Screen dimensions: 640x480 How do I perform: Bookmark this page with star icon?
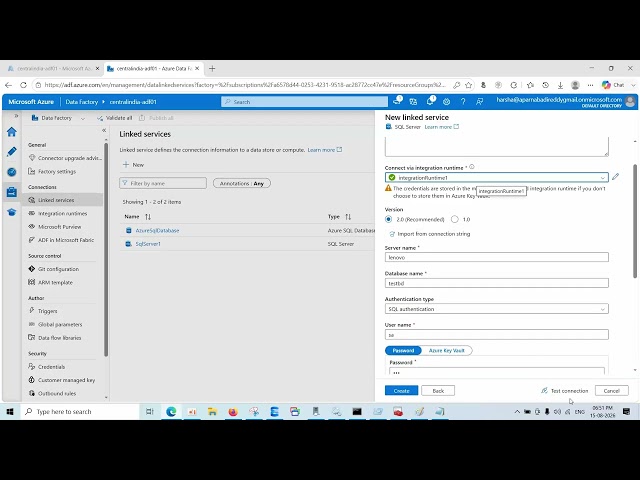469,85
